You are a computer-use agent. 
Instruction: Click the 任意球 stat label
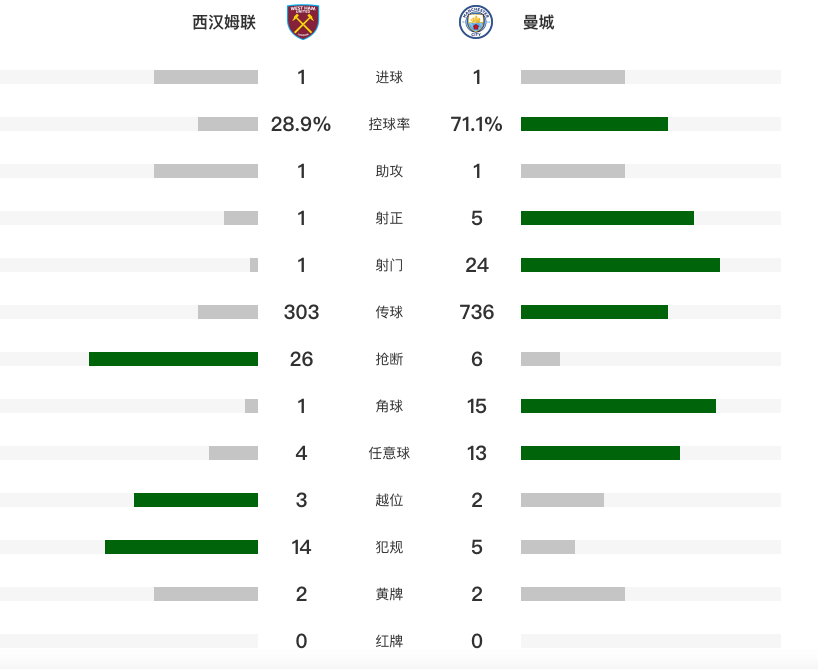(389, 453)
